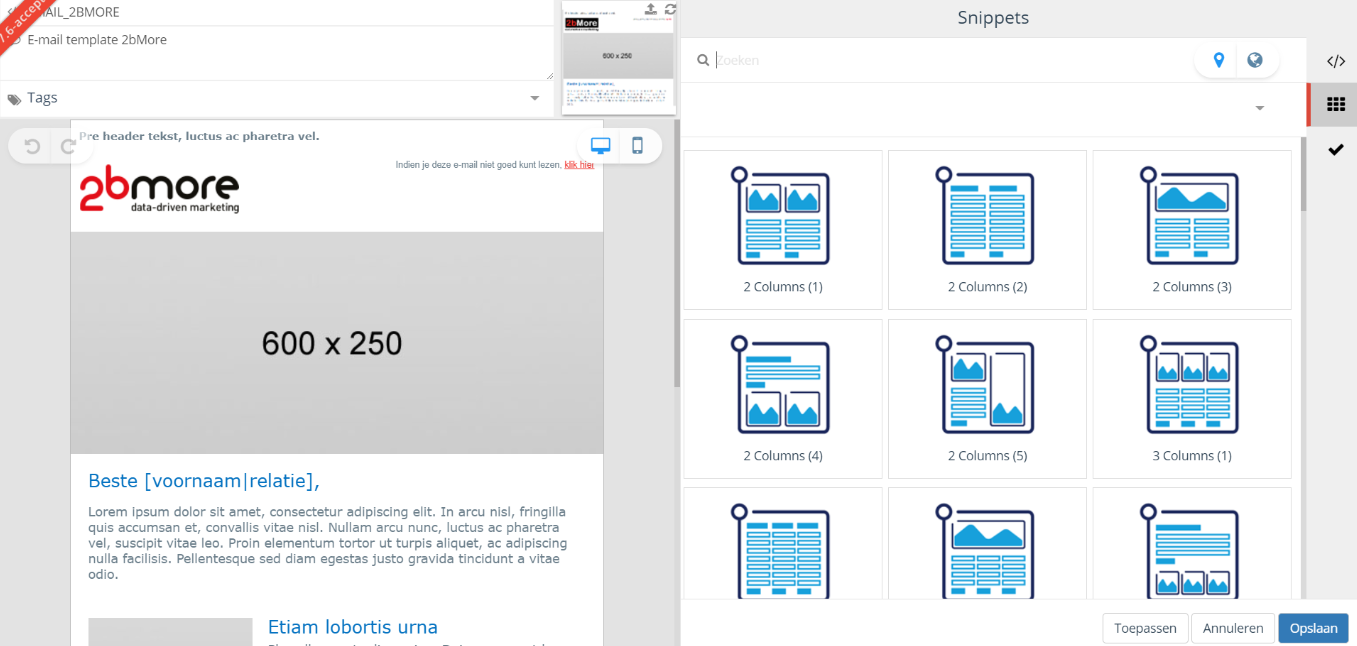Open the snippets grid tab

1336,104
